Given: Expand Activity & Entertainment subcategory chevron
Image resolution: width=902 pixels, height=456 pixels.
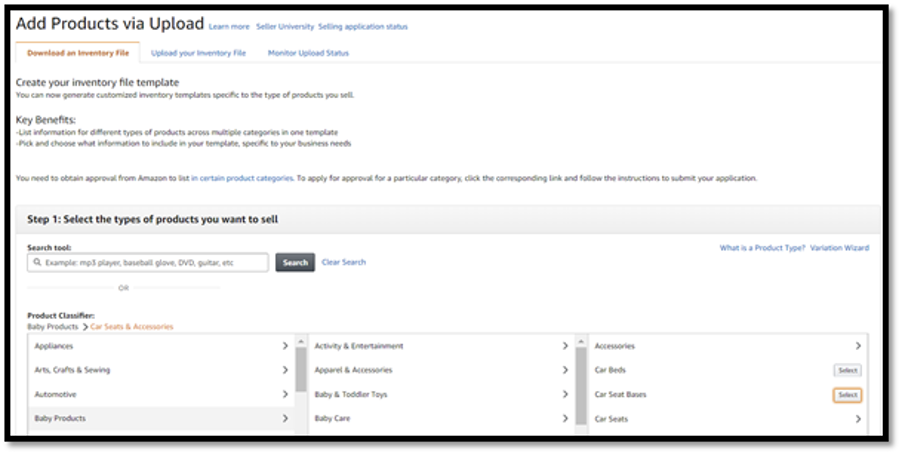Looking at the screenshot, I should coord(565,346).
